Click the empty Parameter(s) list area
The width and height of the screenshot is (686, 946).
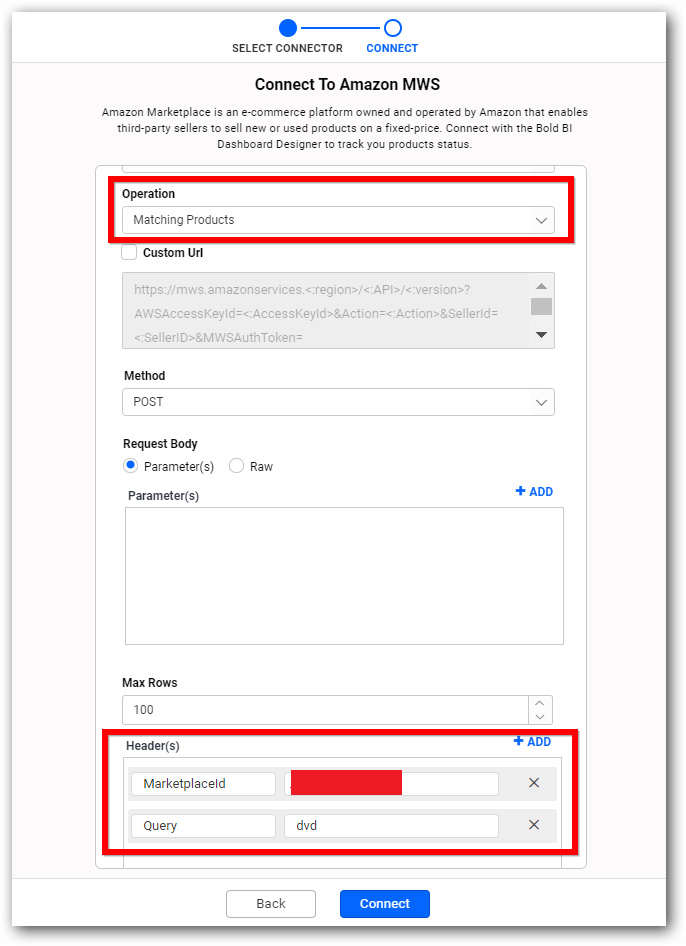(344, 576)
